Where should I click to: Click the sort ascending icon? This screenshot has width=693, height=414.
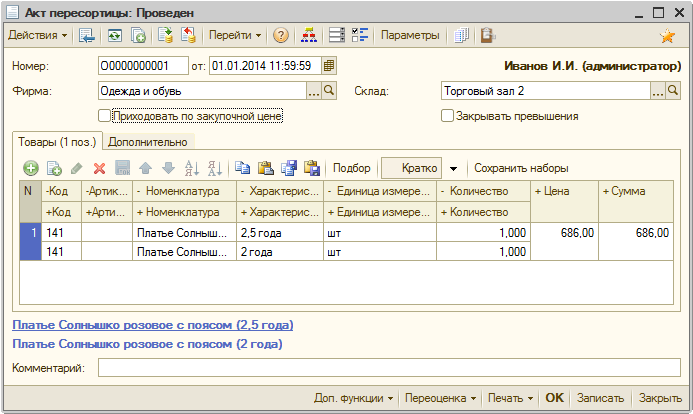(x=193, y=168)
